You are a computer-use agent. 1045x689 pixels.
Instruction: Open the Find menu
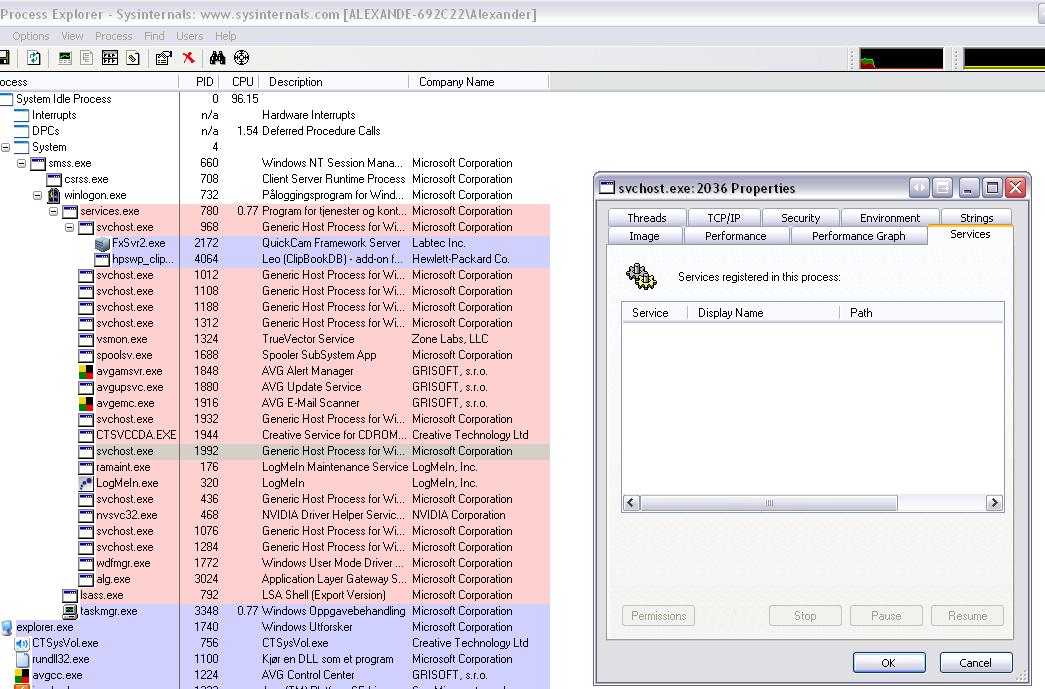(154, 36)
